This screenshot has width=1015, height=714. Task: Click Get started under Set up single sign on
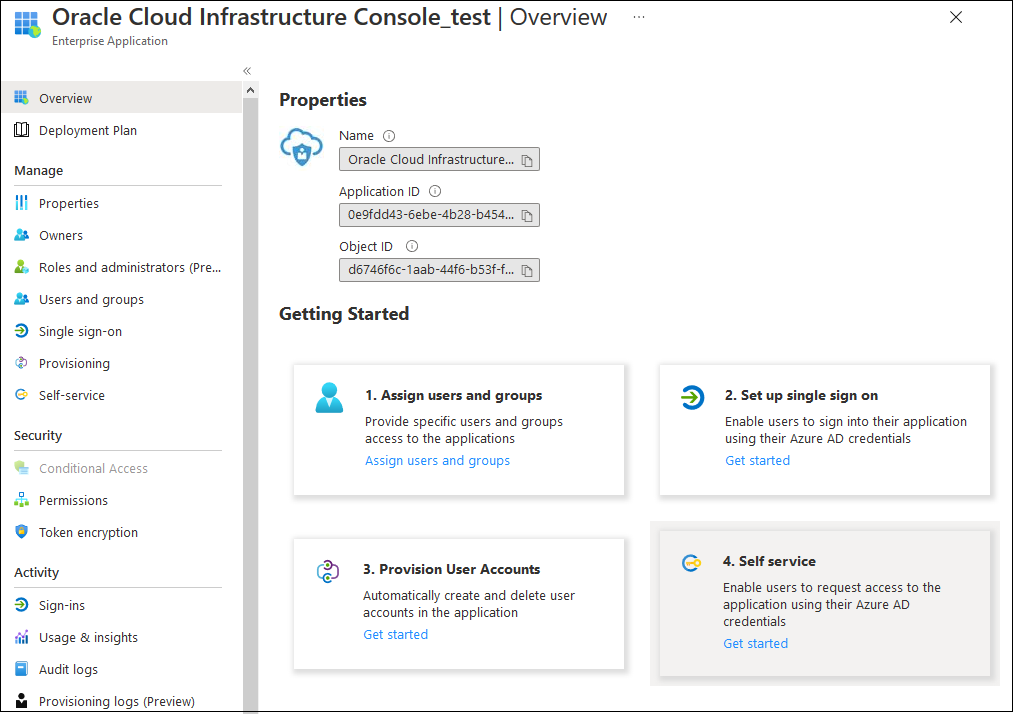757,460
